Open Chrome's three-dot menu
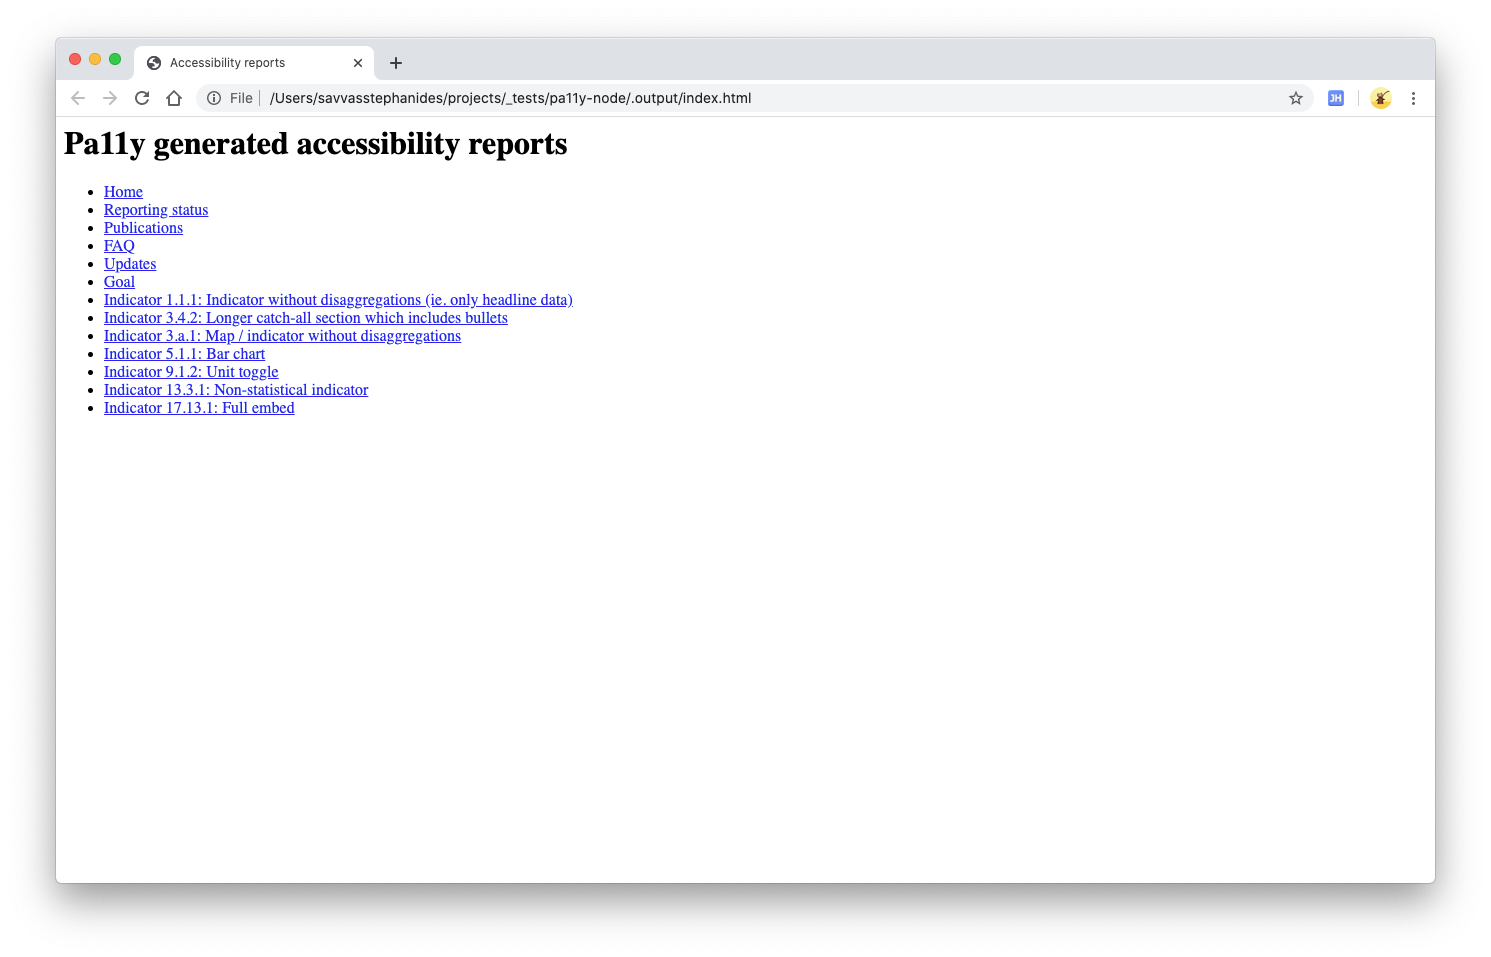 point(1413,98)
